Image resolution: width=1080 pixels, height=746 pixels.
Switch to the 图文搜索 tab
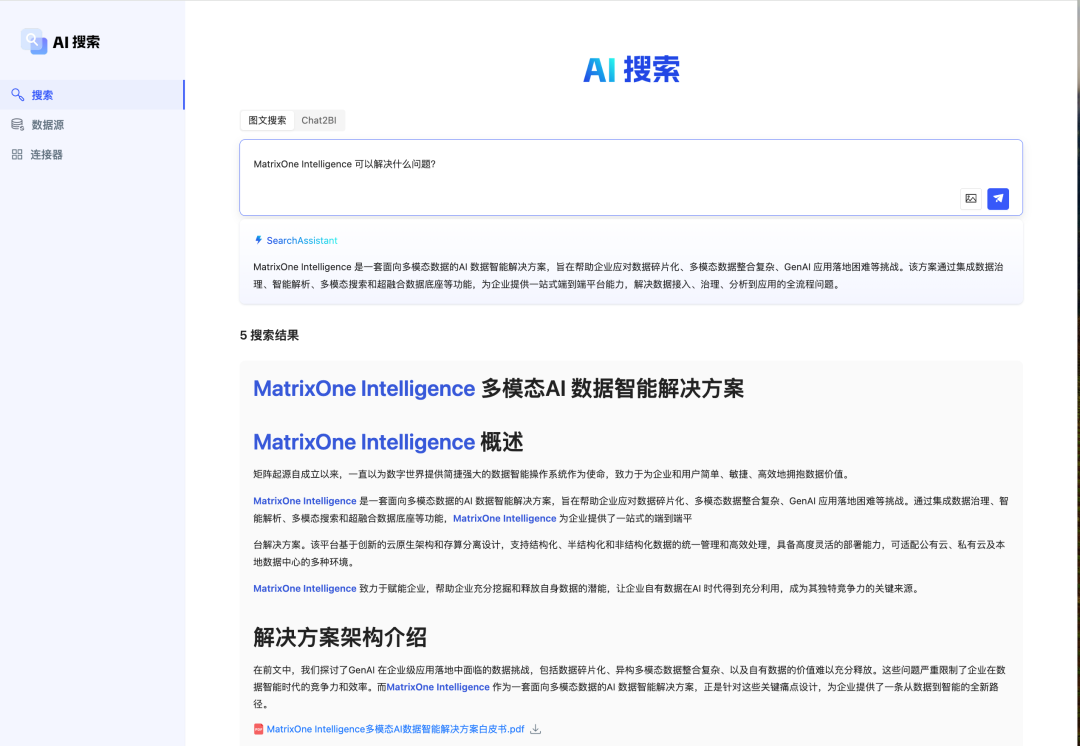[267, 121]
